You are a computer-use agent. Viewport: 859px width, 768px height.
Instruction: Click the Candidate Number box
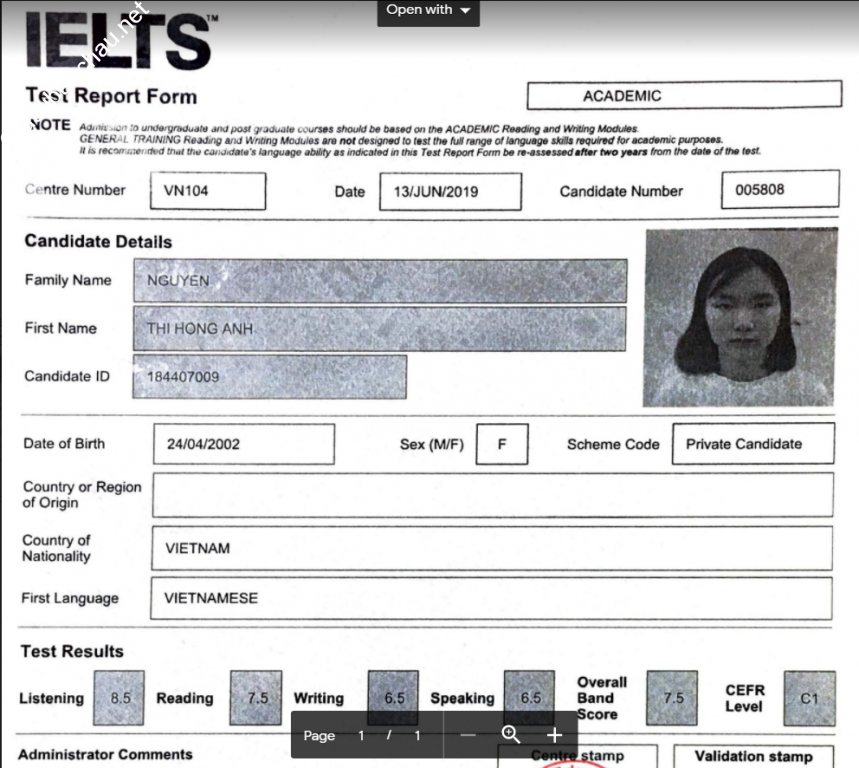[x=779, y=189]
